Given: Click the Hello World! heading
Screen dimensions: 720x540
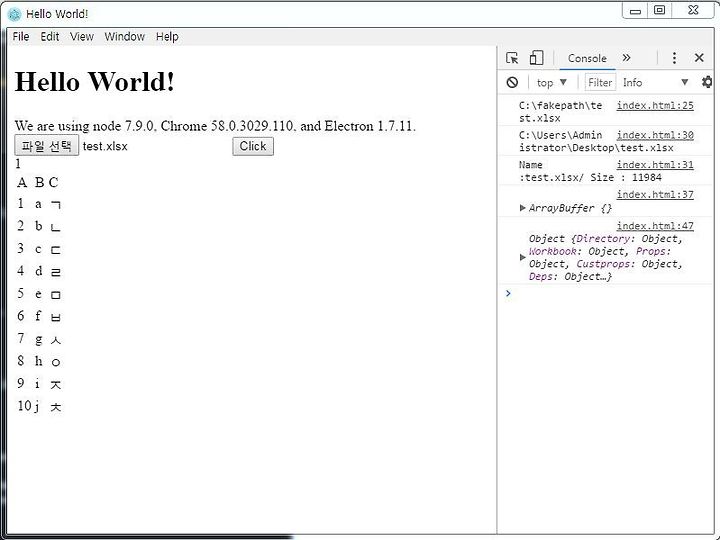Looking at the screenshot, I should click(x=95, y=82).
